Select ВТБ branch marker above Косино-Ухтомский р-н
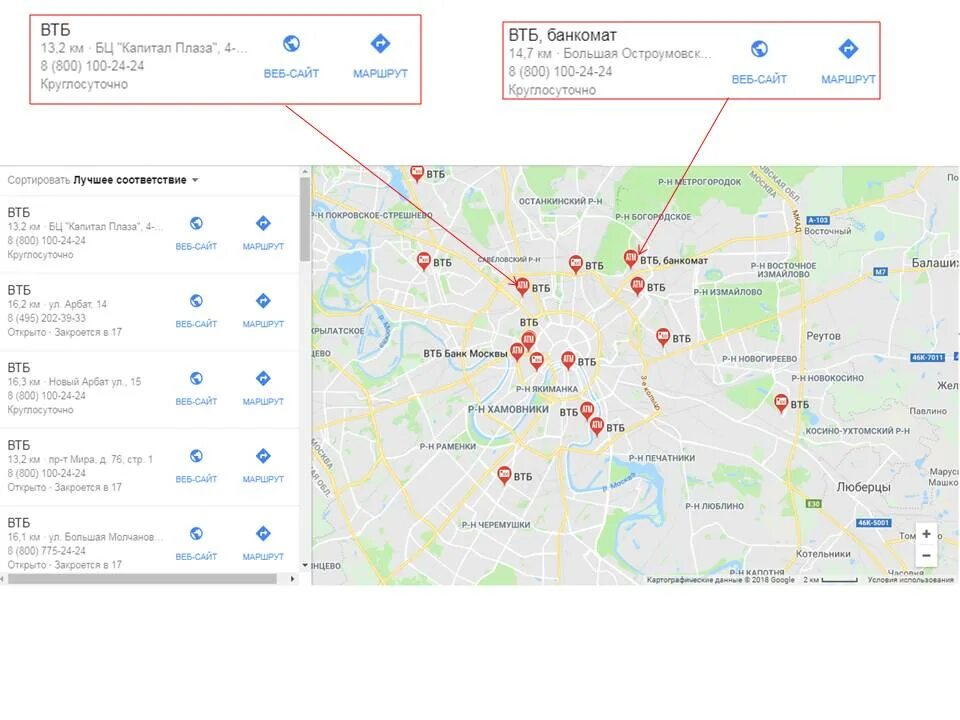The image size is (960, 720). click(781, 403)
